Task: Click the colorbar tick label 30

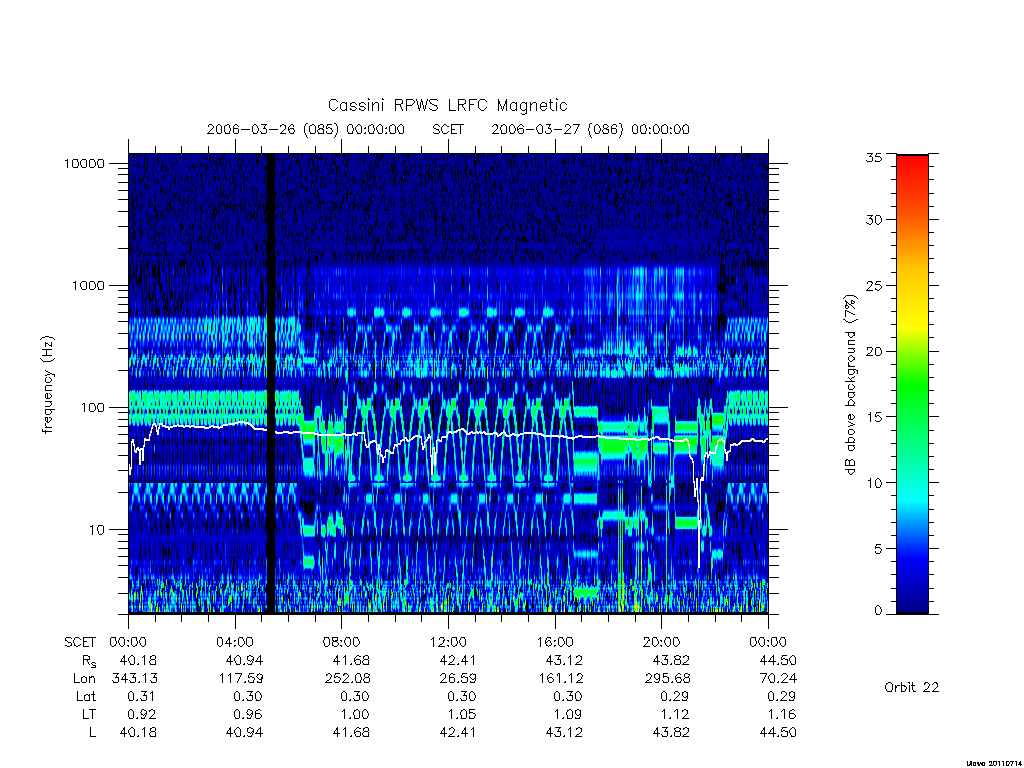Action: click(x=874, y=220)
